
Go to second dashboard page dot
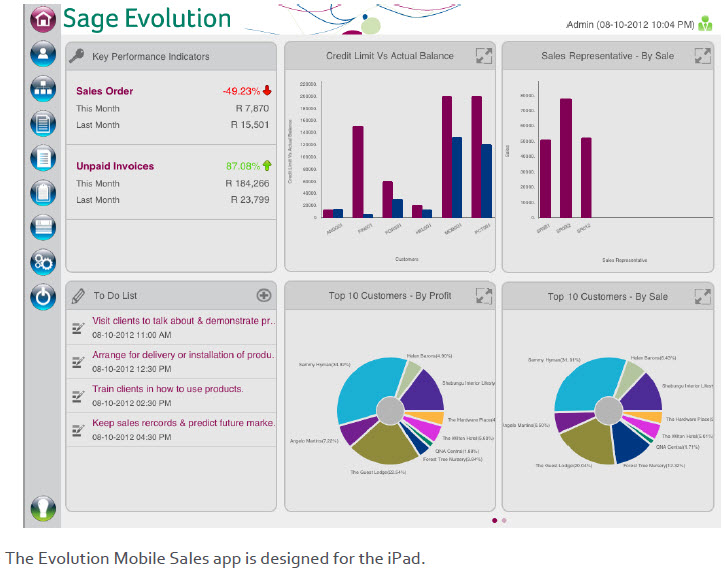point(504,520)
